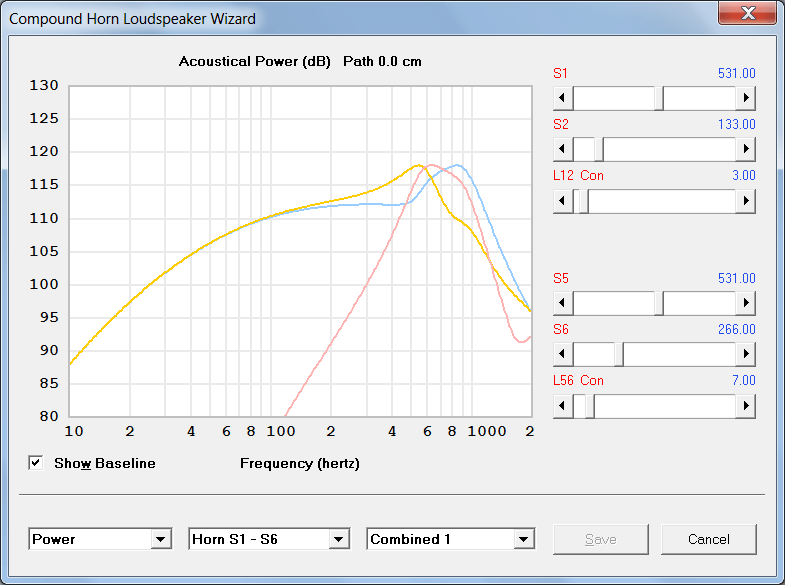Click the L56 Con slider thumb
Image resolution: width=785 pixels, height=585 pixels.
[x=590, y=406]
